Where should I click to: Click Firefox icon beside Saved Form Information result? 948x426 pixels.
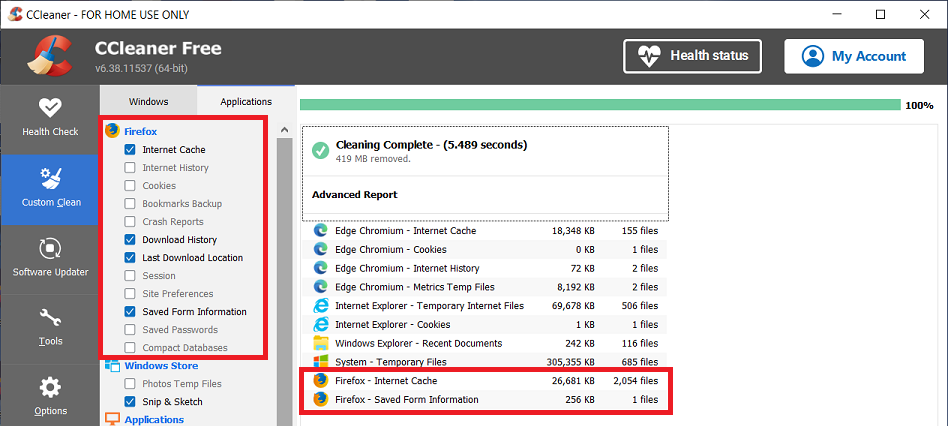[x=320, y=399]
